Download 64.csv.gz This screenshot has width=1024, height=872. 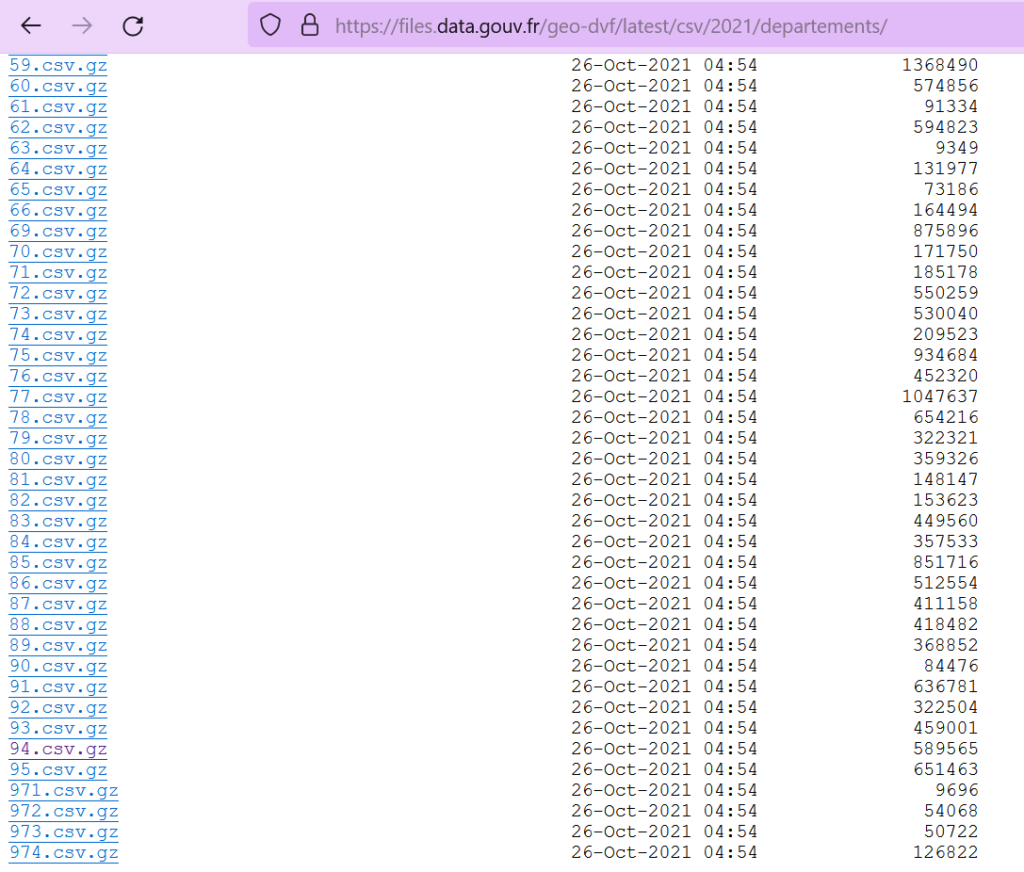pos(58,169)
